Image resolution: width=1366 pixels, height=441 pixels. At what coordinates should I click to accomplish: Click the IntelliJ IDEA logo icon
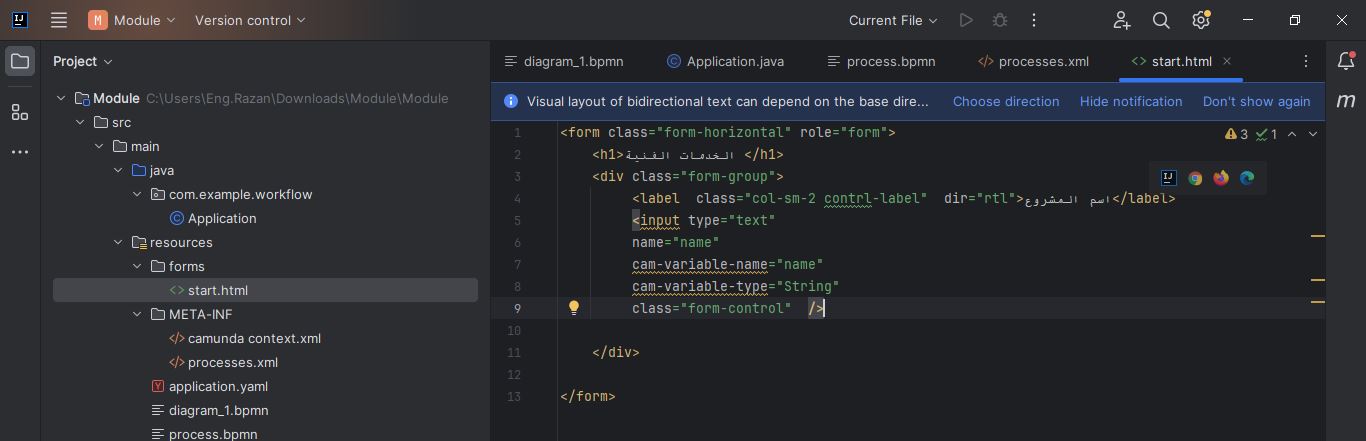[19, 20]
